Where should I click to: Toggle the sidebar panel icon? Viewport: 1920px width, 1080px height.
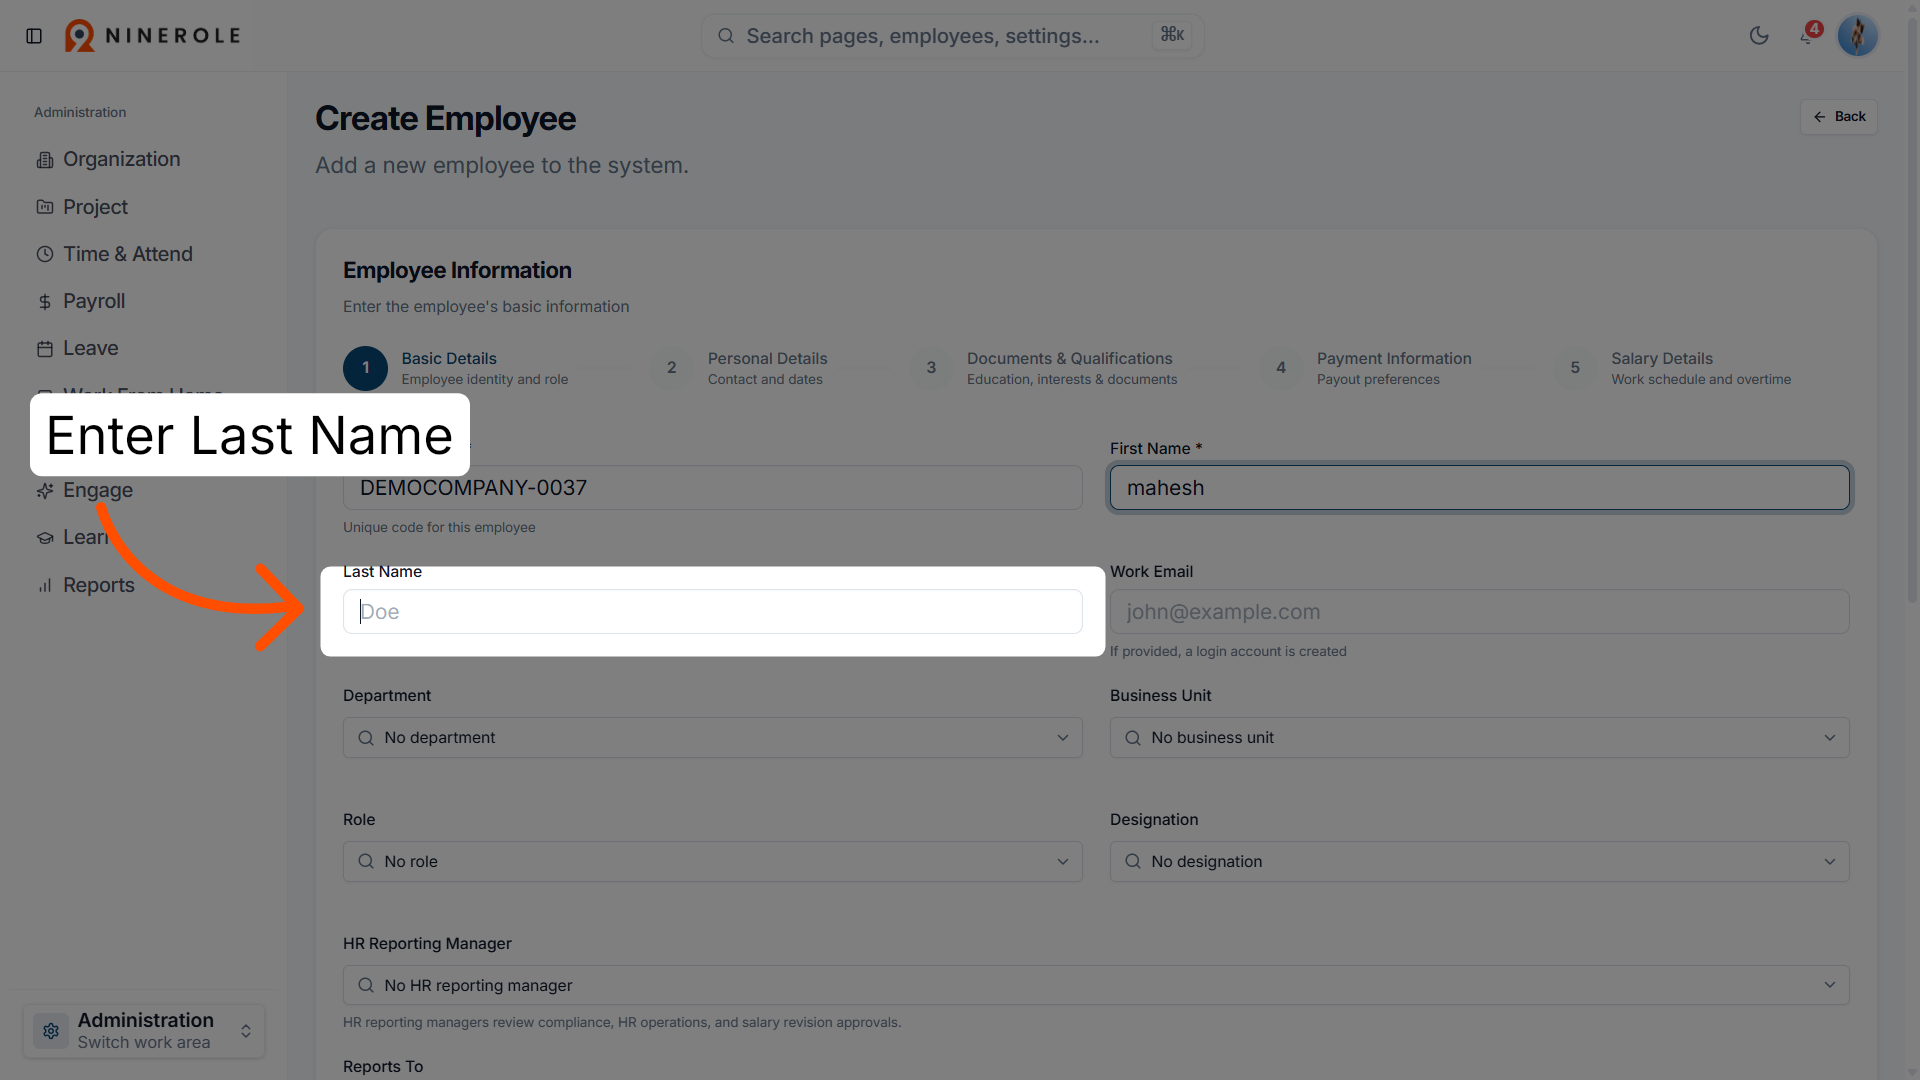[34, 36]
